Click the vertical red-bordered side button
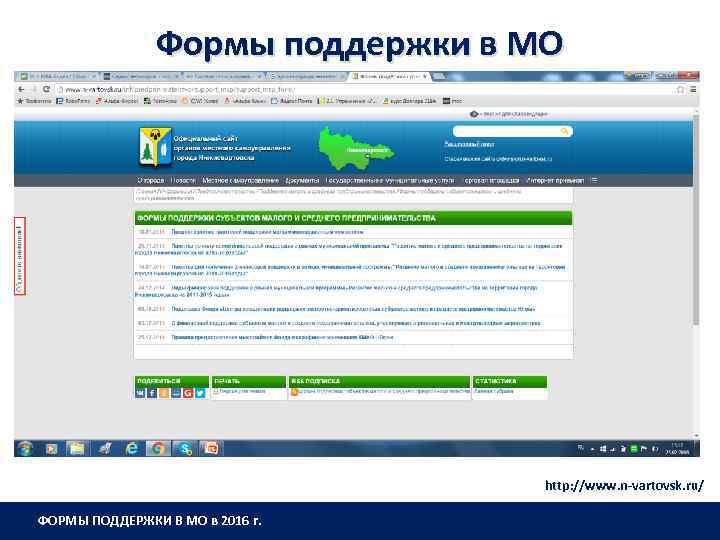Viewport: 720px width, 540px height. click(20, 256)
